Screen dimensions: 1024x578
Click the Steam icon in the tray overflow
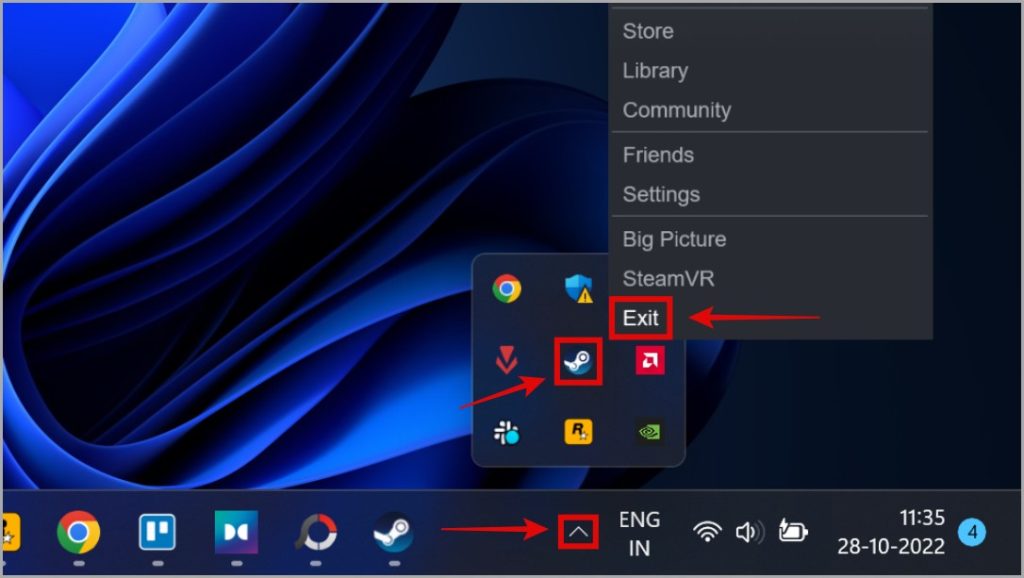click(x=579, y=361)
